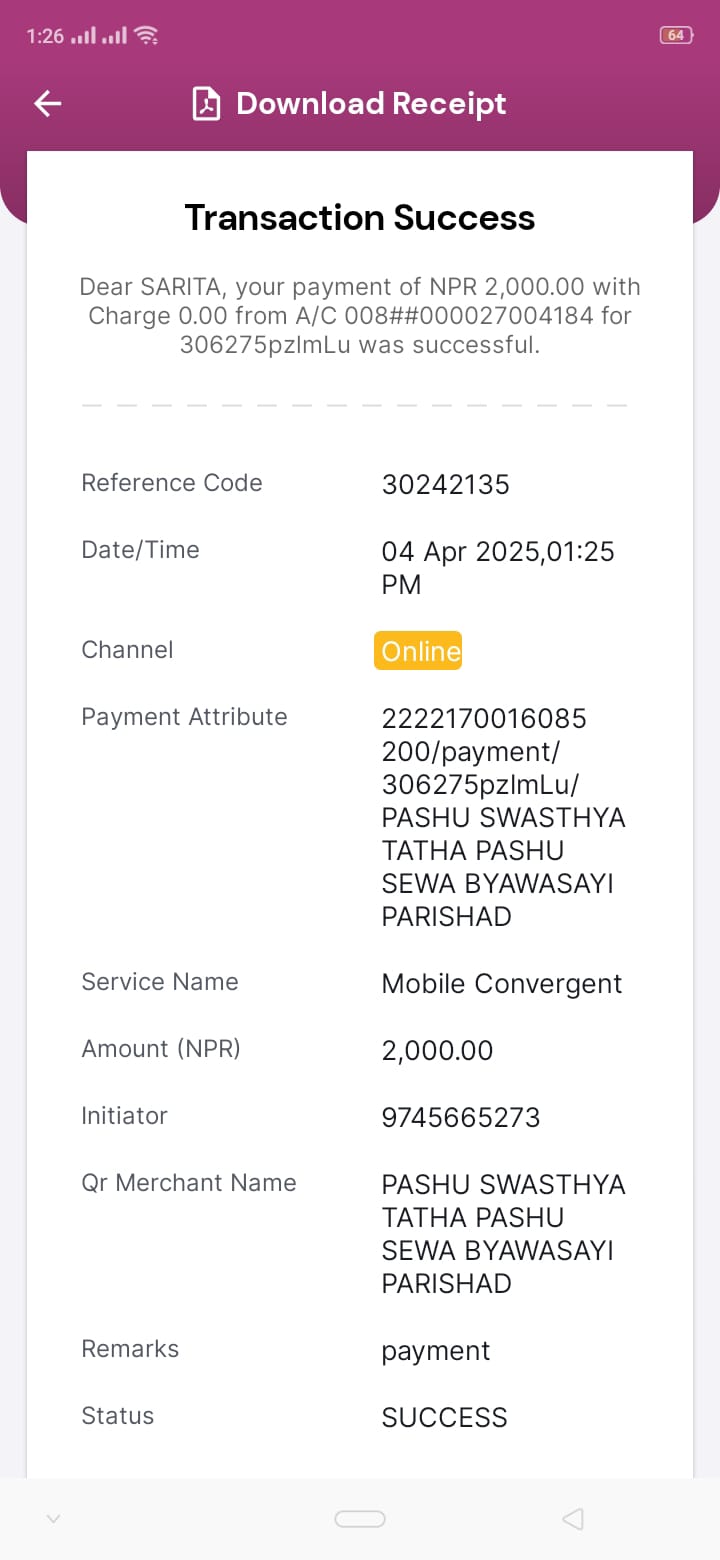Tap the Transaction Success heading
This screenshot has height=1560, width=720.
pos(360,218)
